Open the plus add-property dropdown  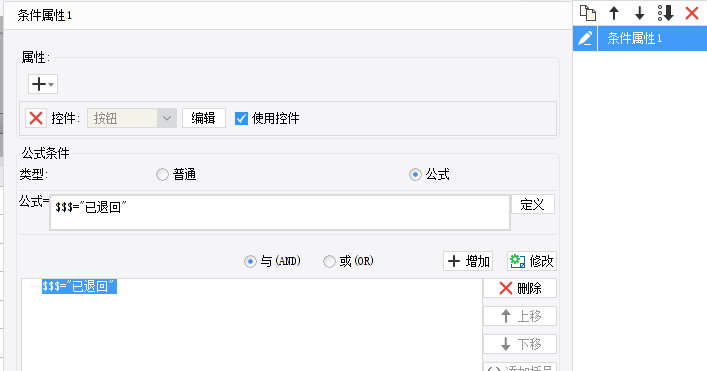[x=43, y=84]
